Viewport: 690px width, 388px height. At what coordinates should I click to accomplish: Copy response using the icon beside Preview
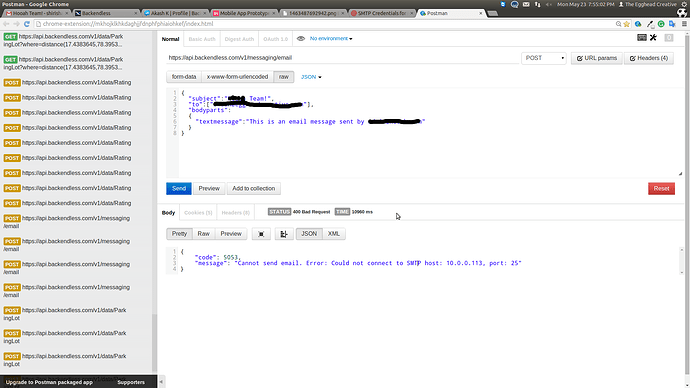click(x=261, y=234)
